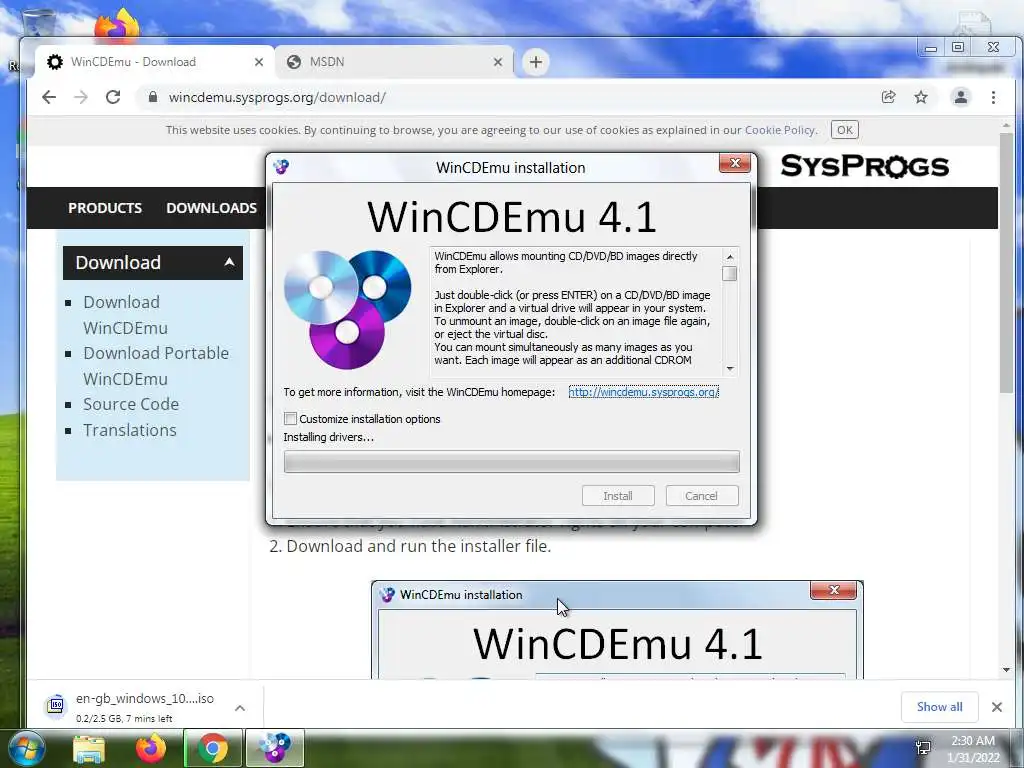Switch to the MSDN tab
The image size is (1024, 768).
tap(394, 62)
